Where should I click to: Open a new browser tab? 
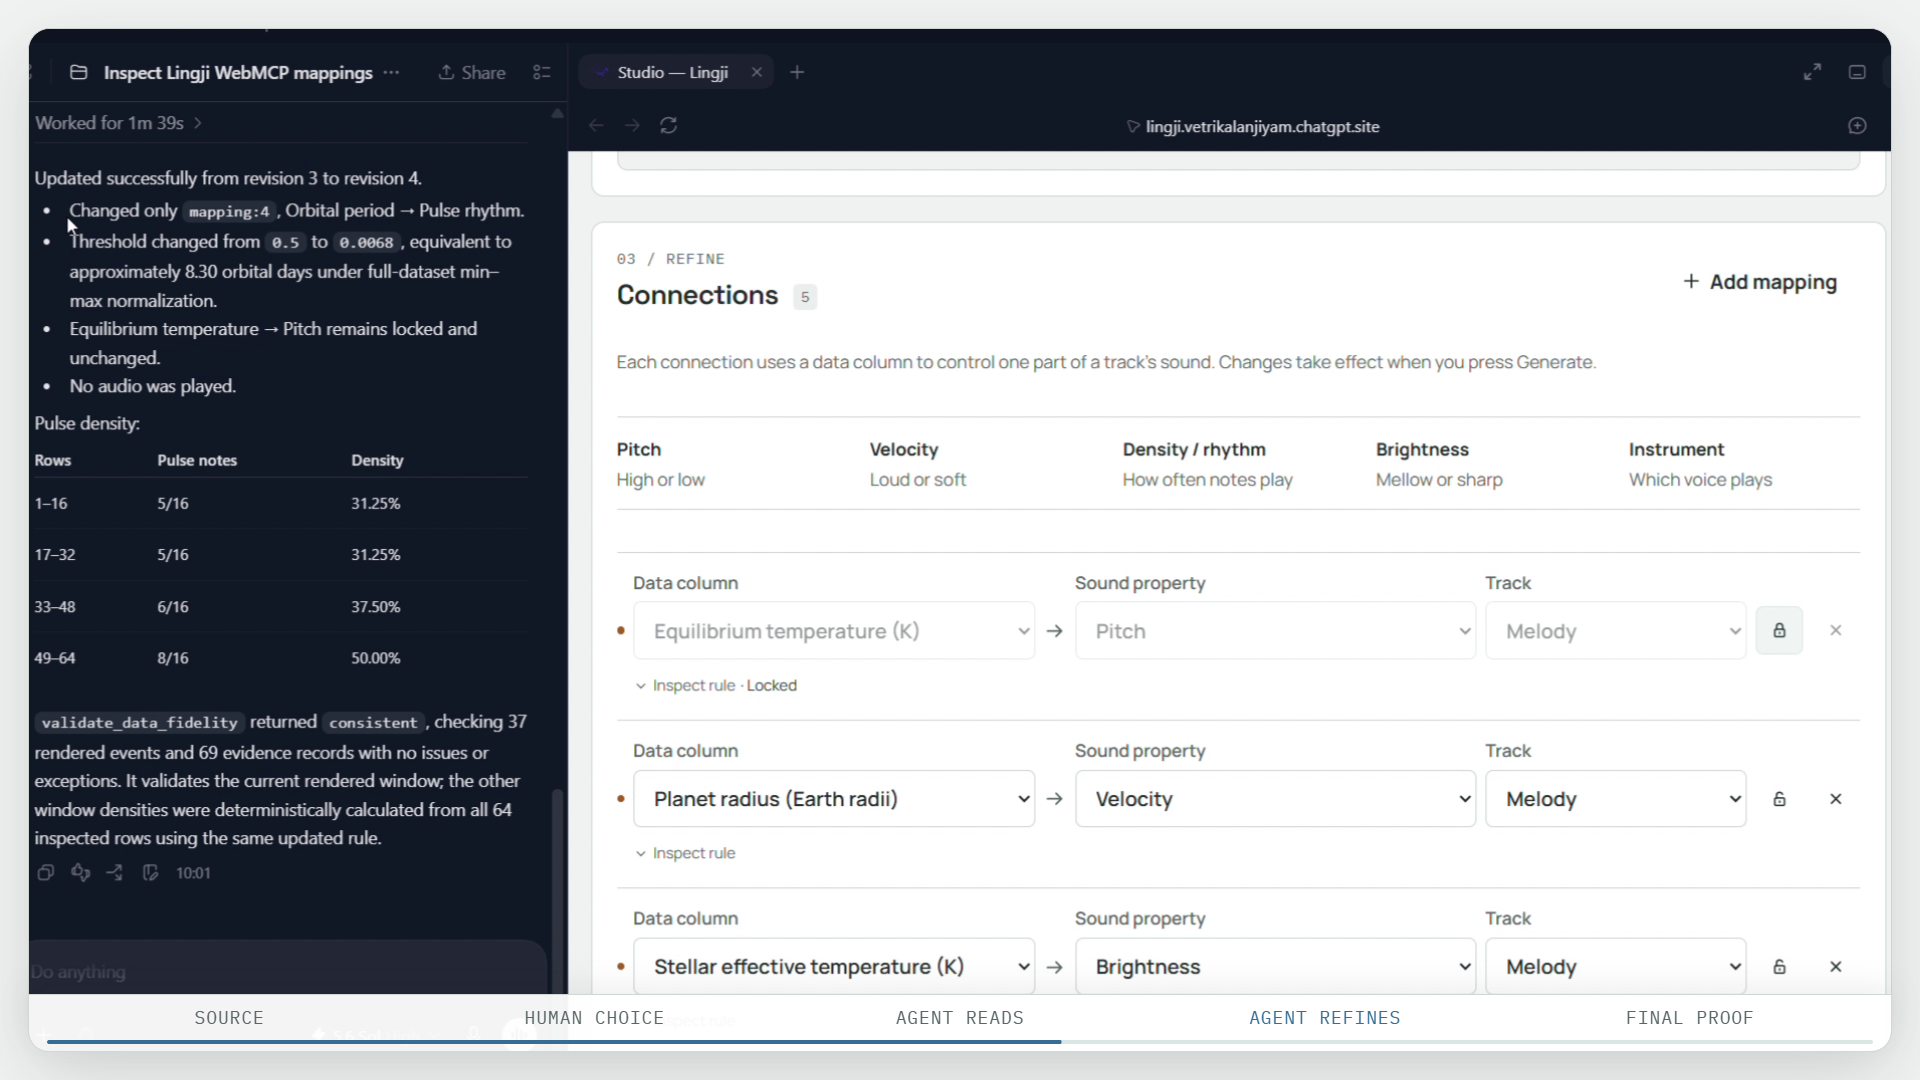tap(797, 72)
